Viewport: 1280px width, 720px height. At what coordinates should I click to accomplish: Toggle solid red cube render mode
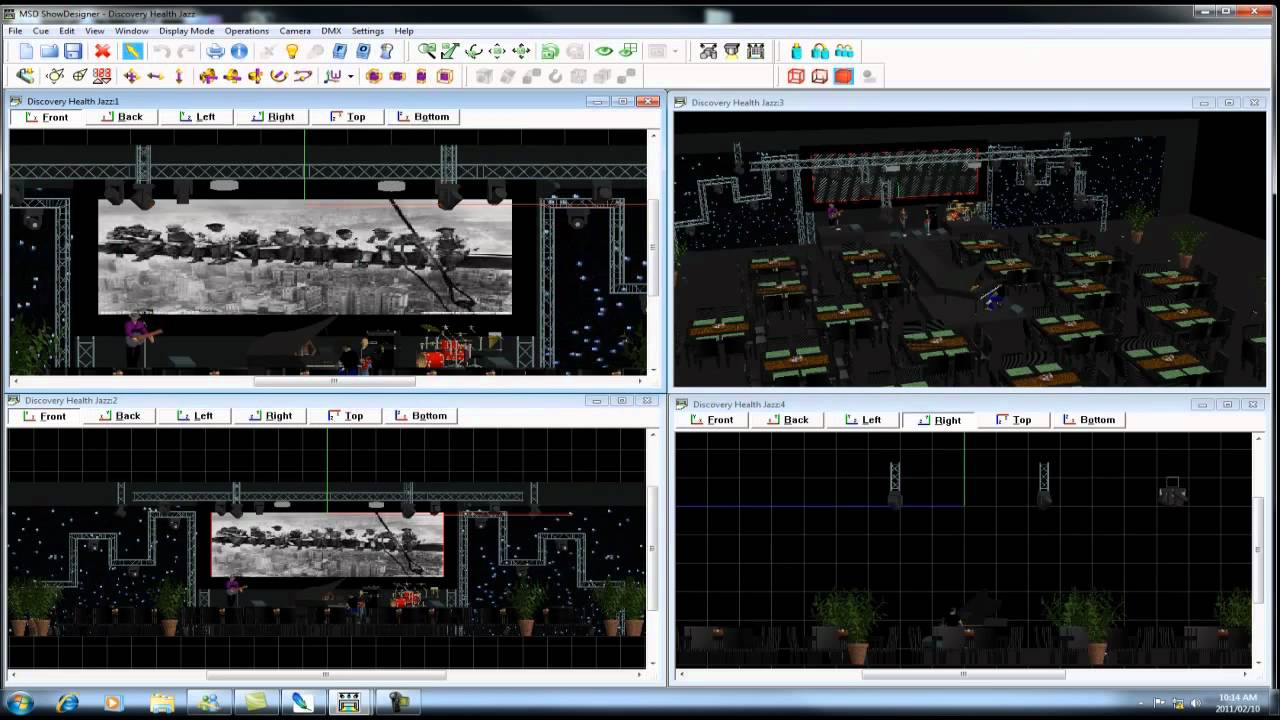click(x=844, y=76)
